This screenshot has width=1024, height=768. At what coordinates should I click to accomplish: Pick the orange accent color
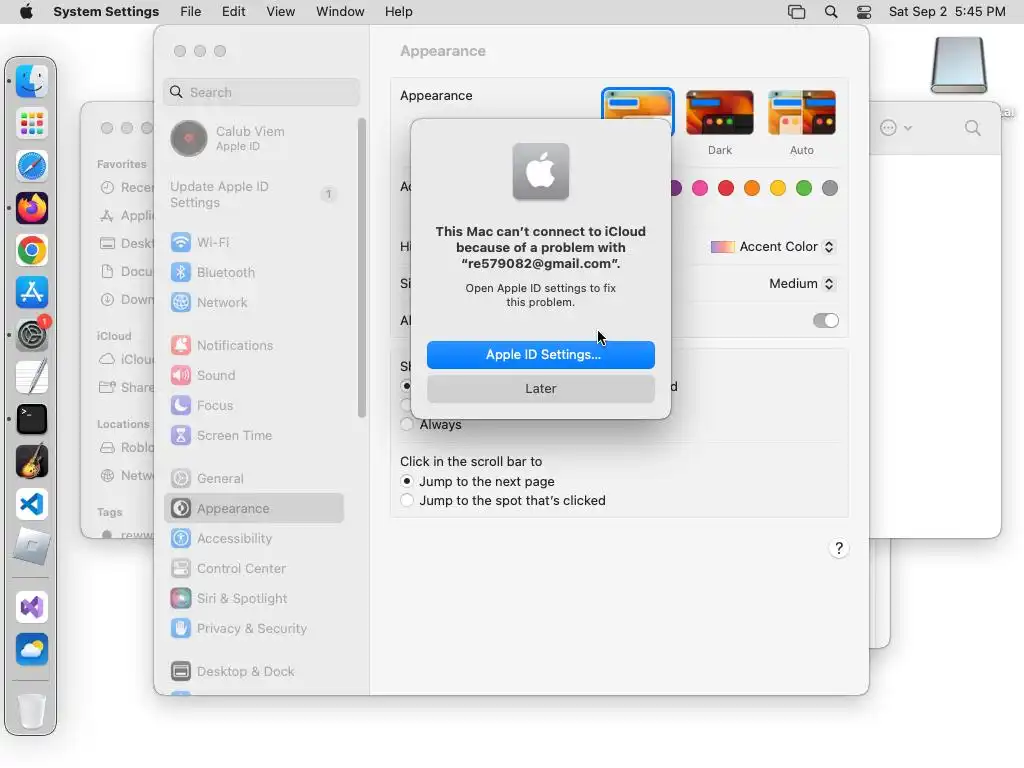coord(752,188)
